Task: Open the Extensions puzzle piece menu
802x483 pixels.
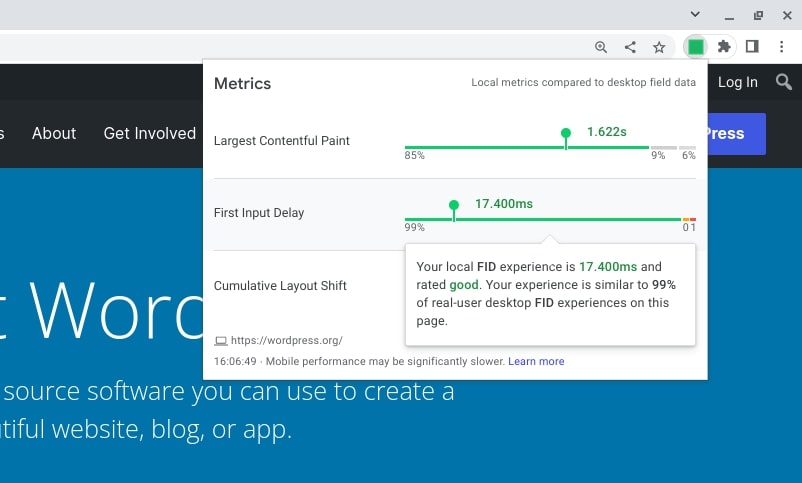Action: [x=724, y=47]
